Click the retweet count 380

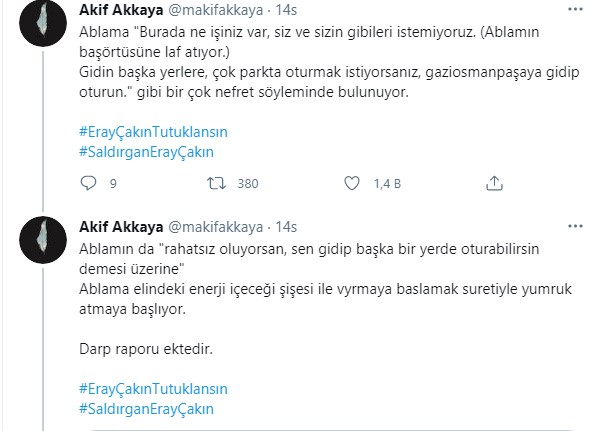tap(248, 184)
